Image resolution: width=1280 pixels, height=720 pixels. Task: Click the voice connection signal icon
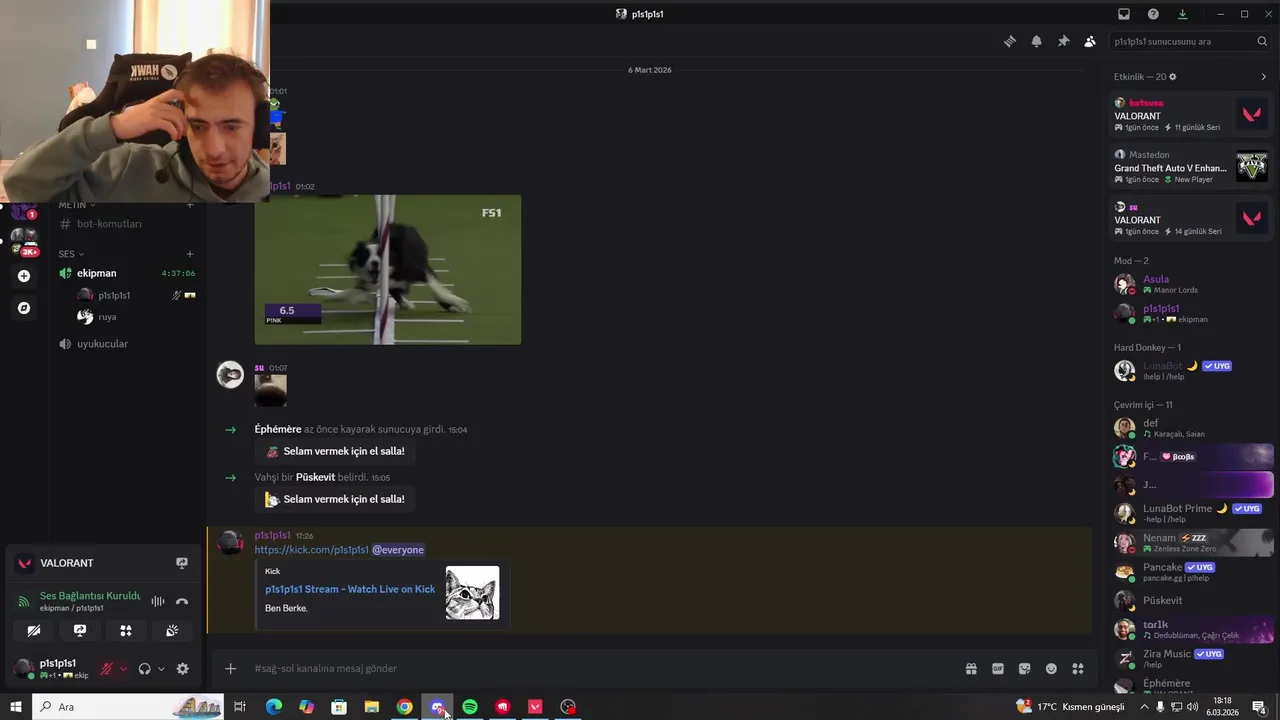pyautogui.click(x=24, y=601)
